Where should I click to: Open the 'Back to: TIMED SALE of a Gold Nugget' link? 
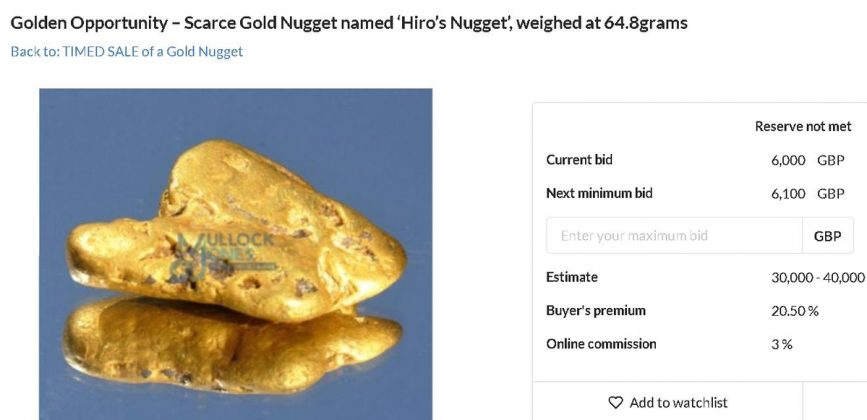(127, 51)
